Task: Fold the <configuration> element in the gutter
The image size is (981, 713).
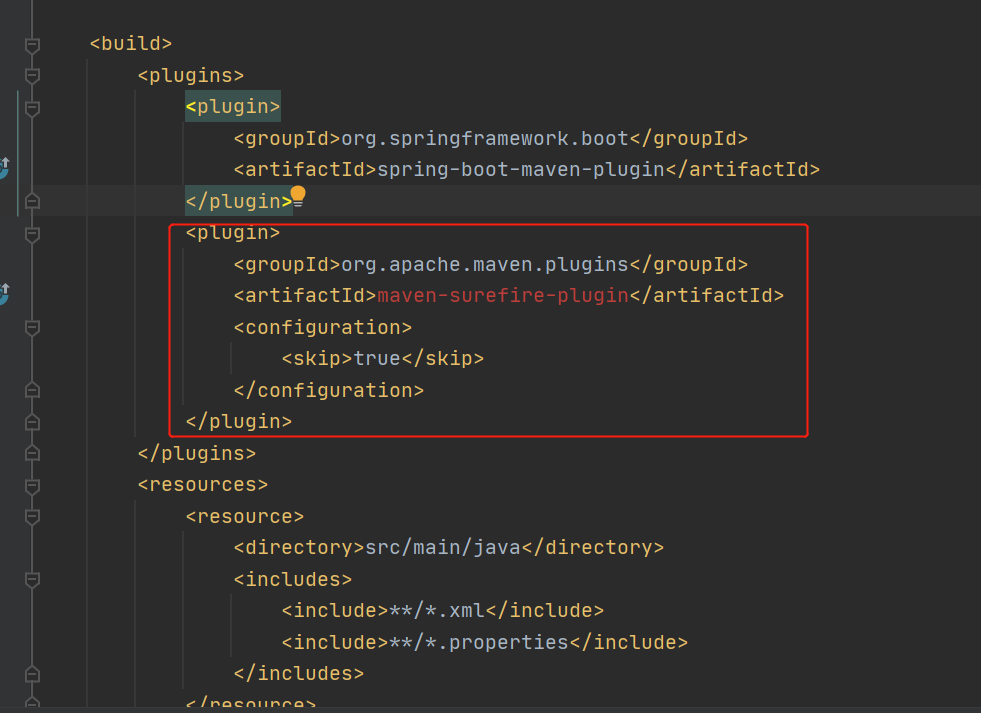Action: (31, 327)
